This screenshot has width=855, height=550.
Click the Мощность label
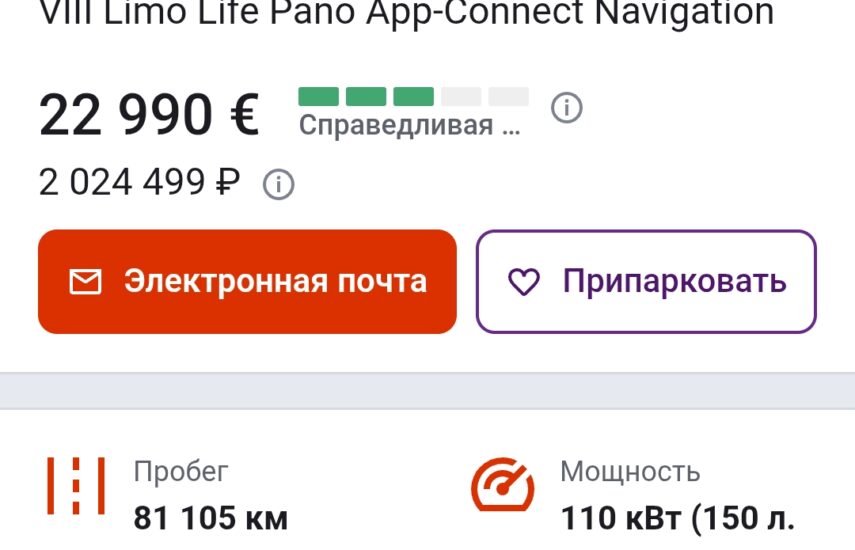click(630, 472)
